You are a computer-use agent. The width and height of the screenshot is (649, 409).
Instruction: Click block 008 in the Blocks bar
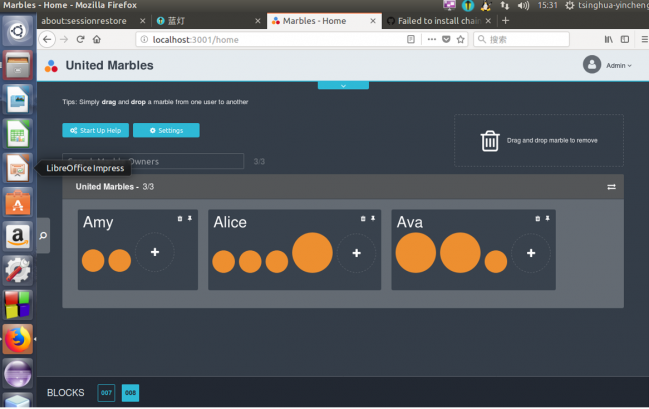(130, 393)
